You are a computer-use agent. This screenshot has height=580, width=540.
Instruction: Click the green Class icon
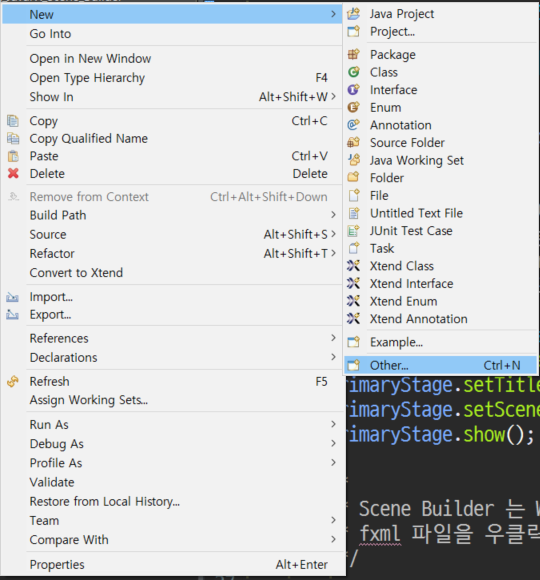(x=354, y=72)
